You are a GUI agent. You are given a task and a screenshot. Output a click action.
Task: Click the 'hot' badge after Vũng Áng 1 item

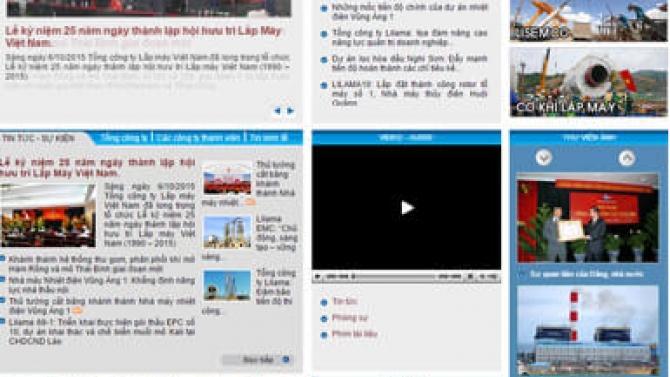[x=78, y=311]
